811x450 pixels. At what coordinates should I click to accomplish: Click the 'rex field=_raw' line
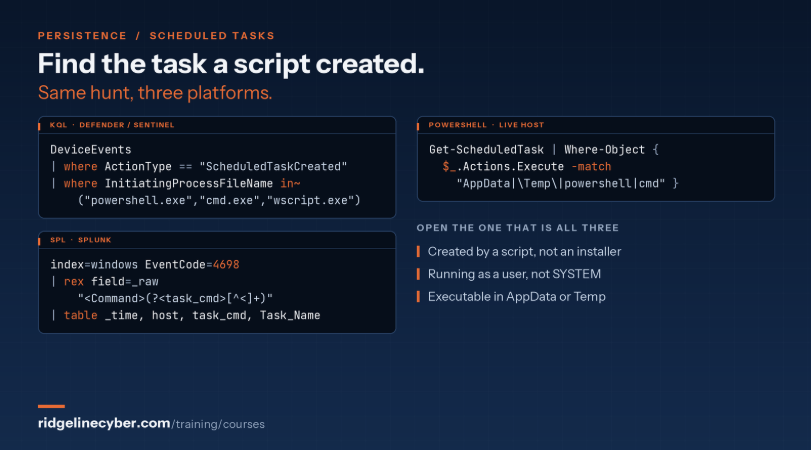104,282
